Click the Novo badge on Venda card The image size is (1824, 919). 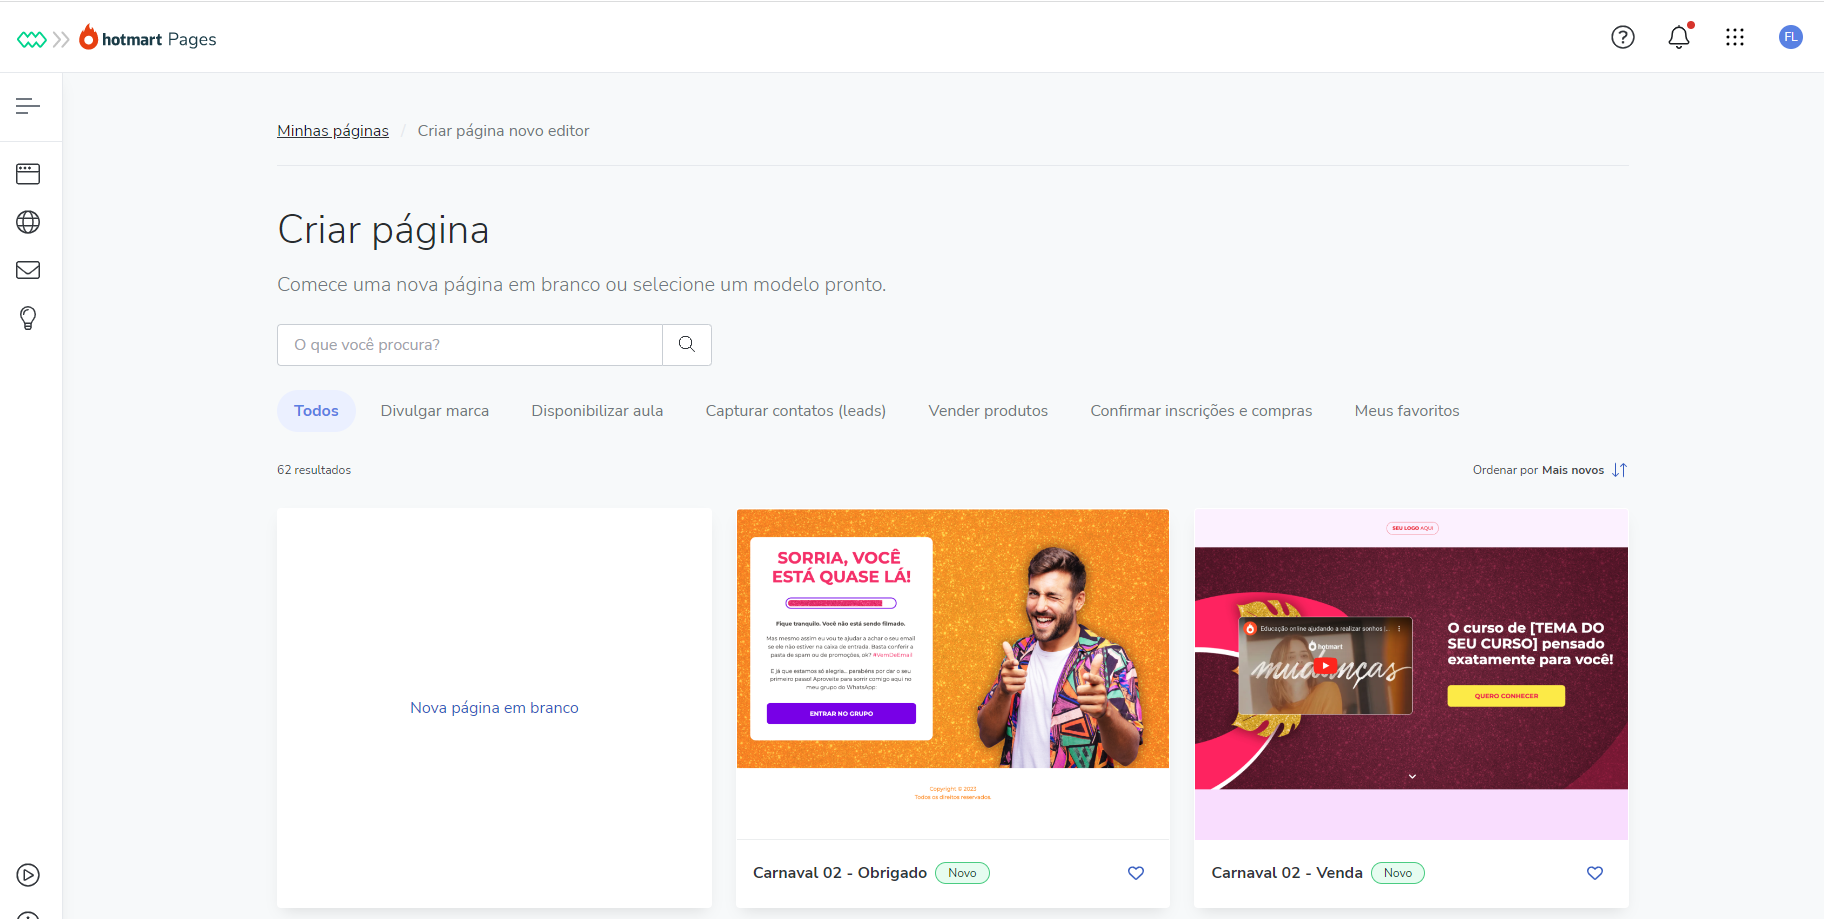point(1398,873)
